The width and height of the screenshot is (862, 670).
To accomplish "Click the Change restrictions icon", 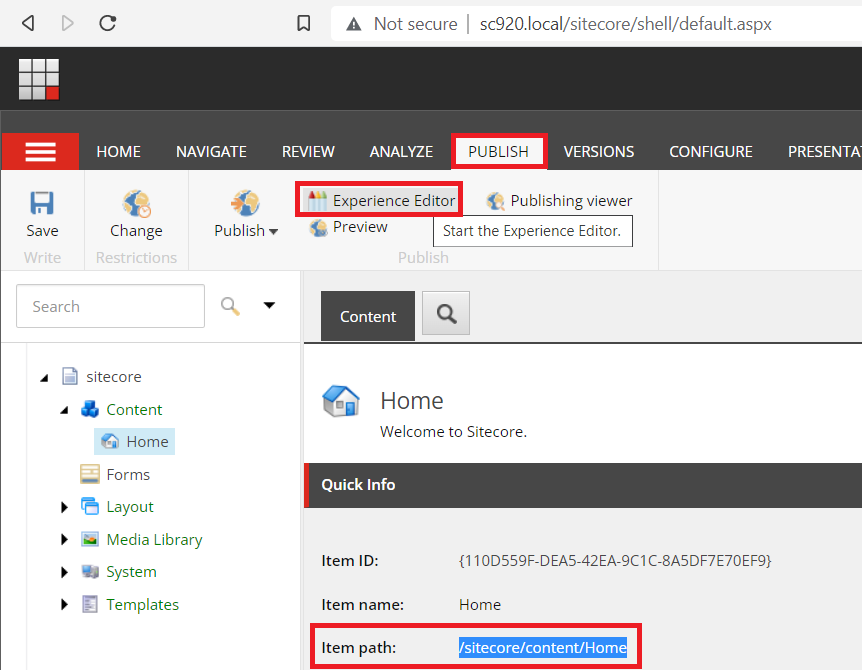I will coord(136,205).
